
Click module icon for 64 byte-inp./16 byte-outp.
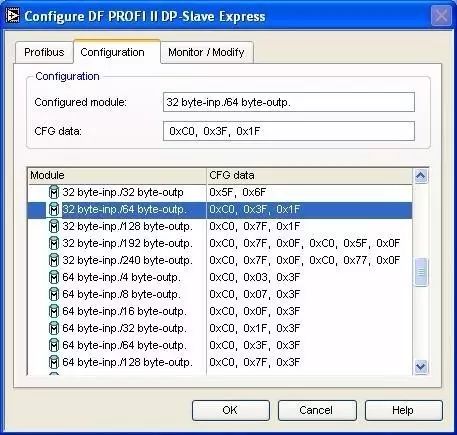pyautogui.click(x=54, y=311)
